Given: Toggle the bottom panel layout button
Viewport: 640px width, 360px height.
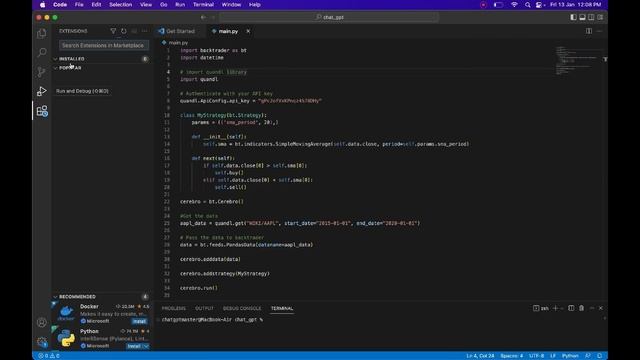Looking at the screenshot, I should pyautogui.click(x=582, y=17).
